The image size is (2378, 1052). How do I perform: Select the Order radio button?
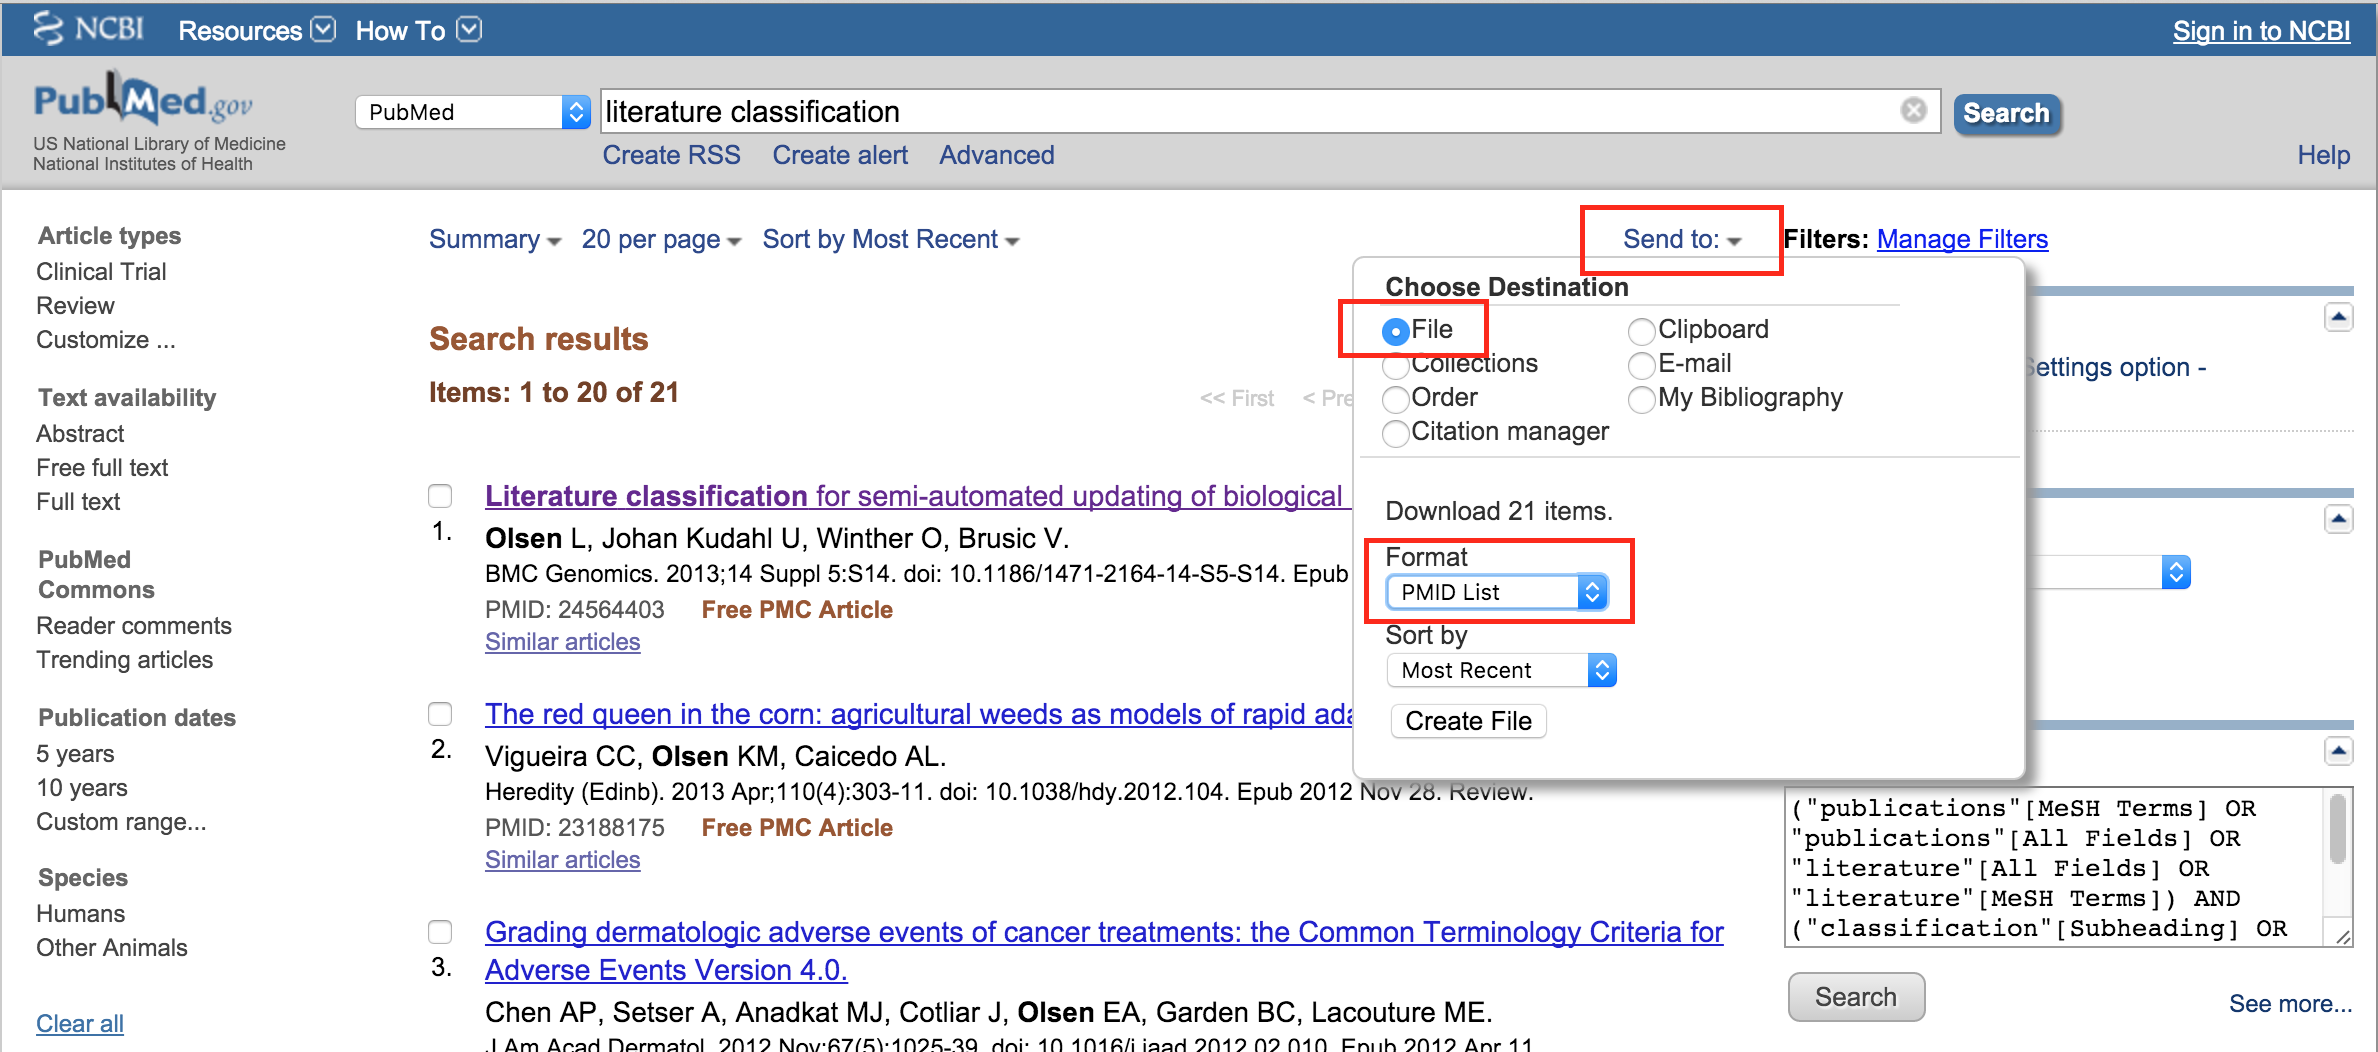click(1395, 399)
